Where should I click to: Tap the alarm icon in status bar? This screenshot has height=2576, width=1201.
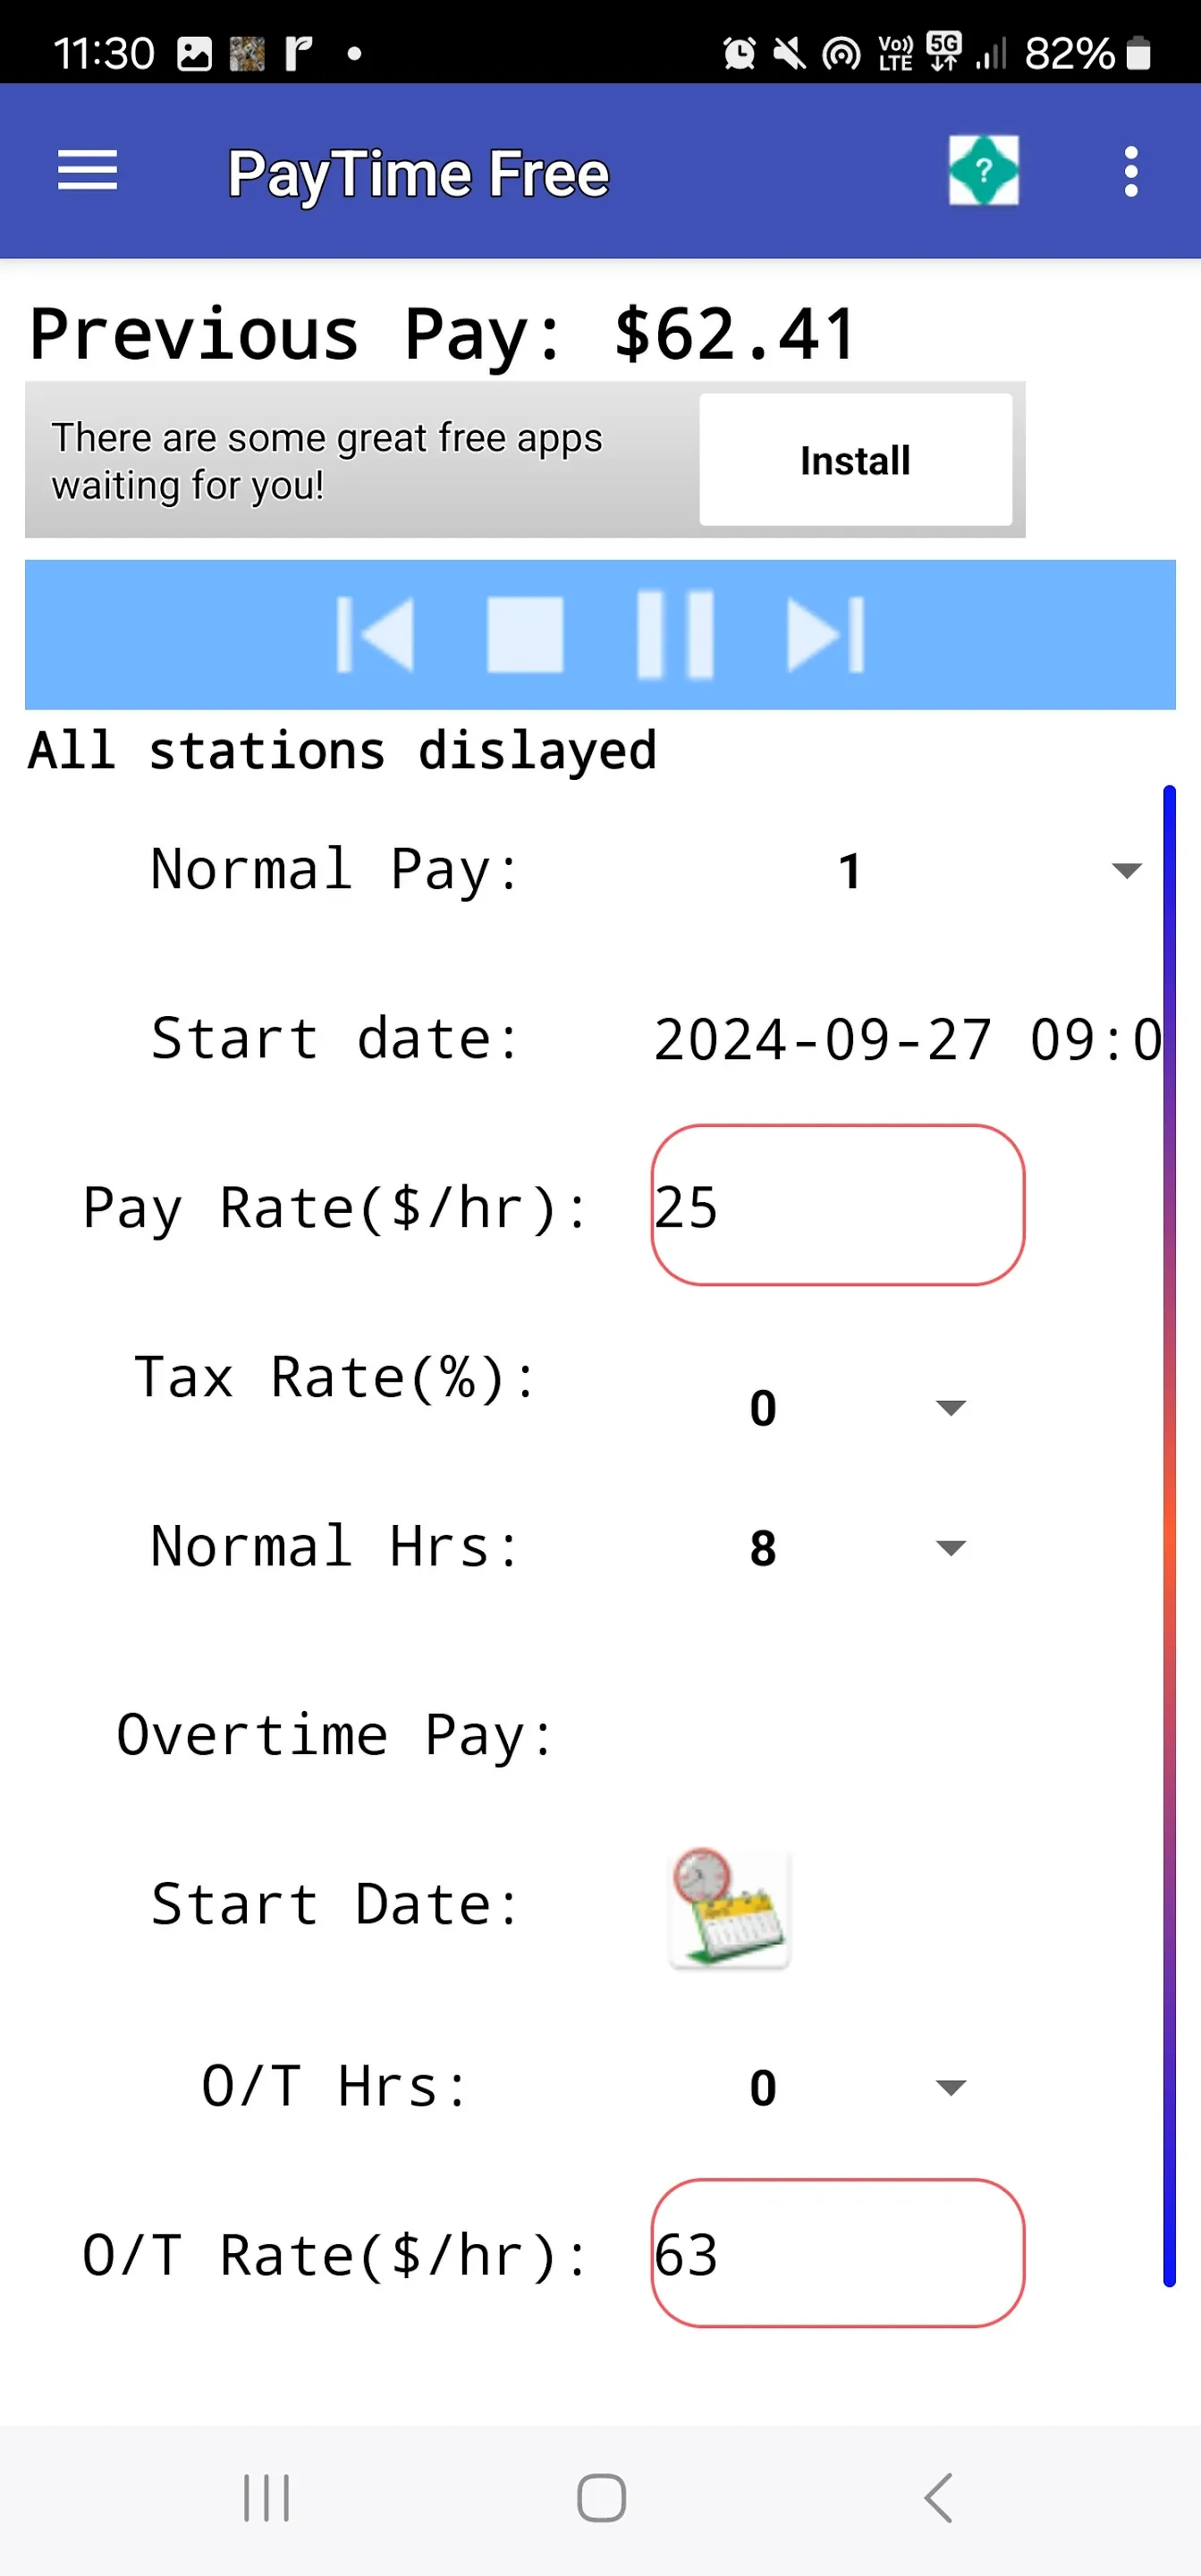click(x=739, y=53)
